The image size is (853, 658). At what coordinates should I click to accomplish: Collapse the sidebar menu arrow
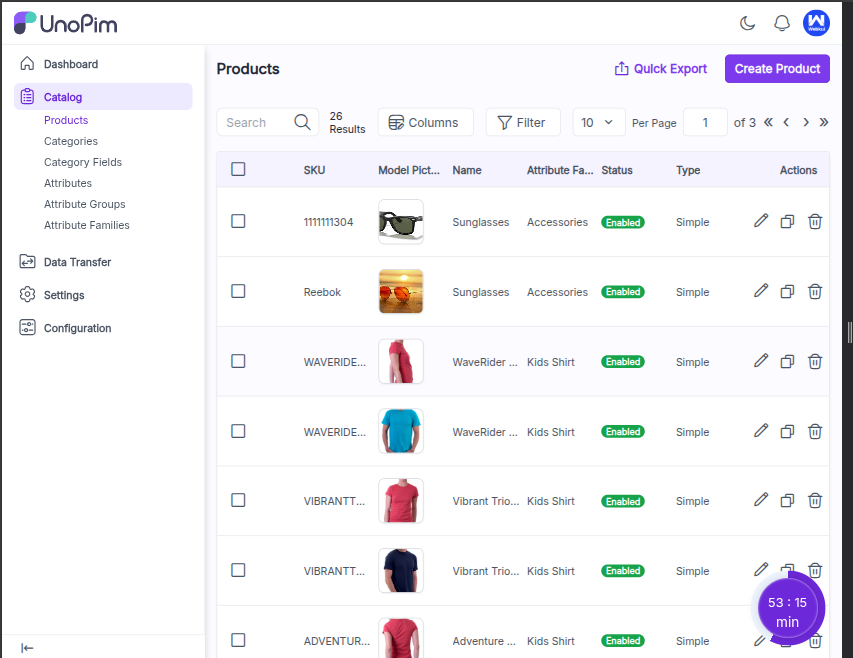(27, 648)
